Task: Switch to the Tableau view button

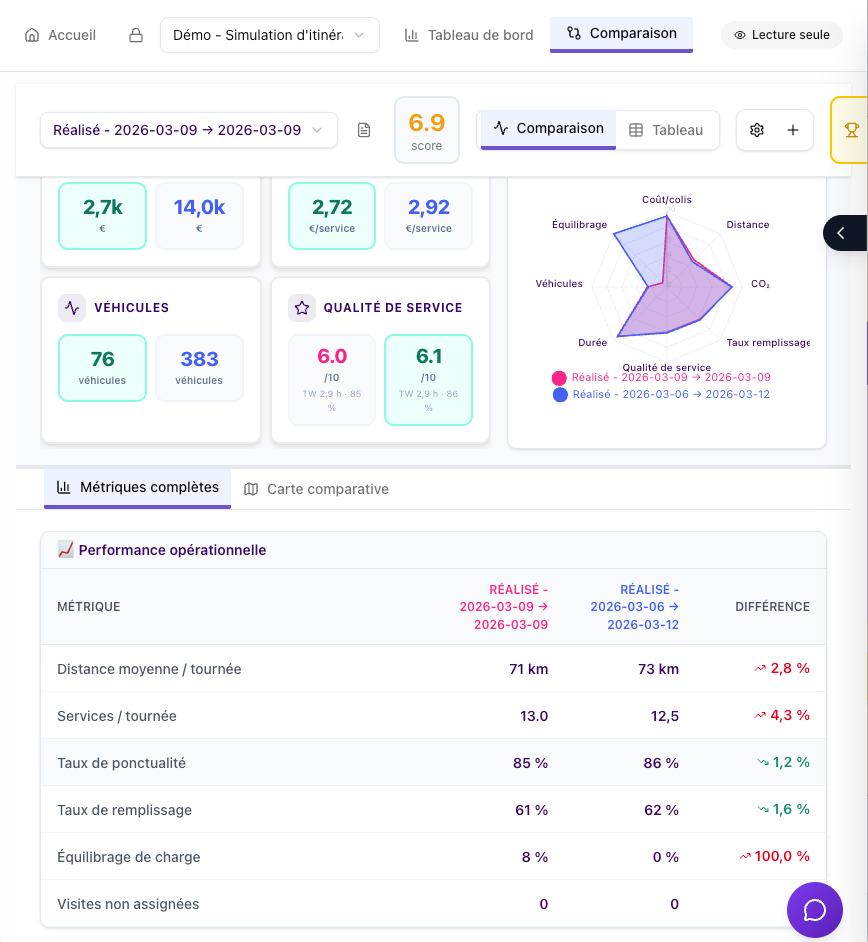Action: (x=666, y=130)
